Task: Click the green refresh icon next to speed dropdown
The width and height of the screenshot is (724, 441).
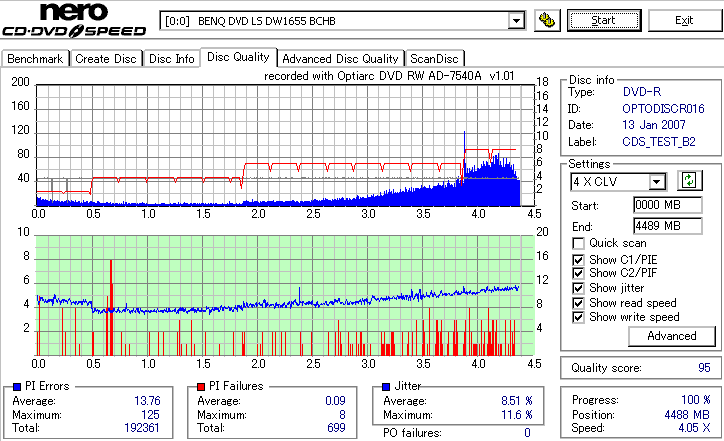Action: [x=689, y=181]
